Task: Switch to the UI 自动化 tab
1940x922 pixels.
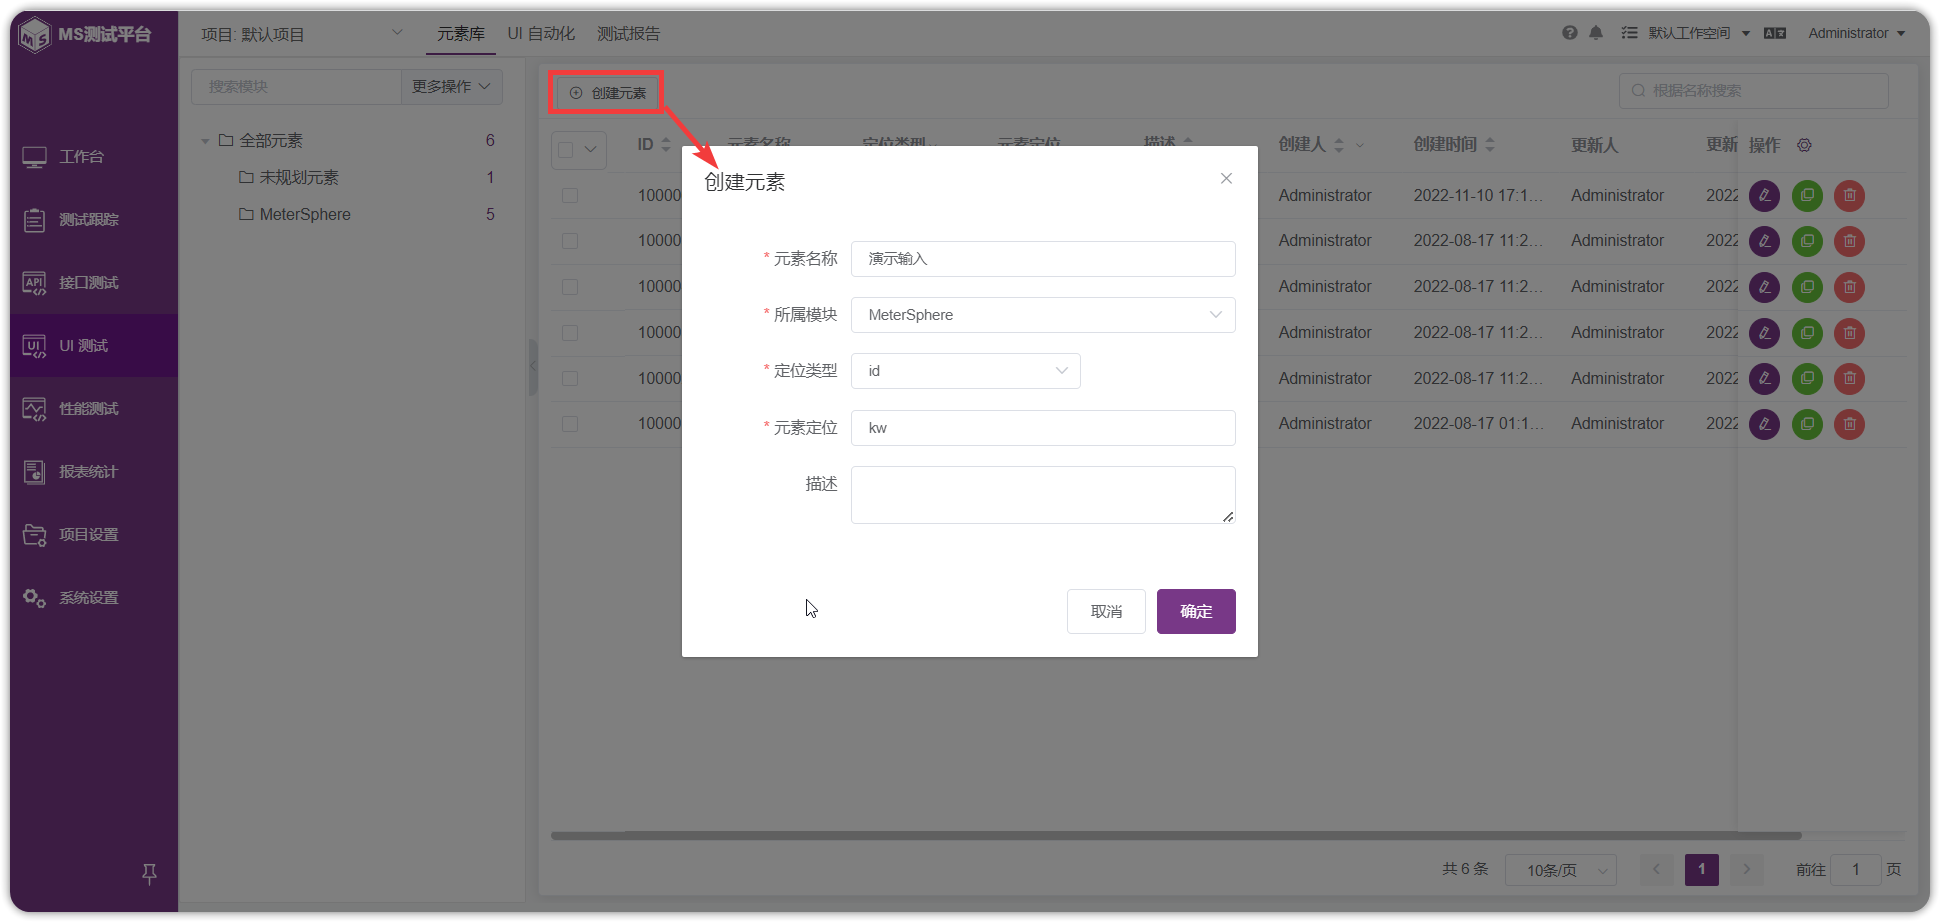Action: click(541, 34)
